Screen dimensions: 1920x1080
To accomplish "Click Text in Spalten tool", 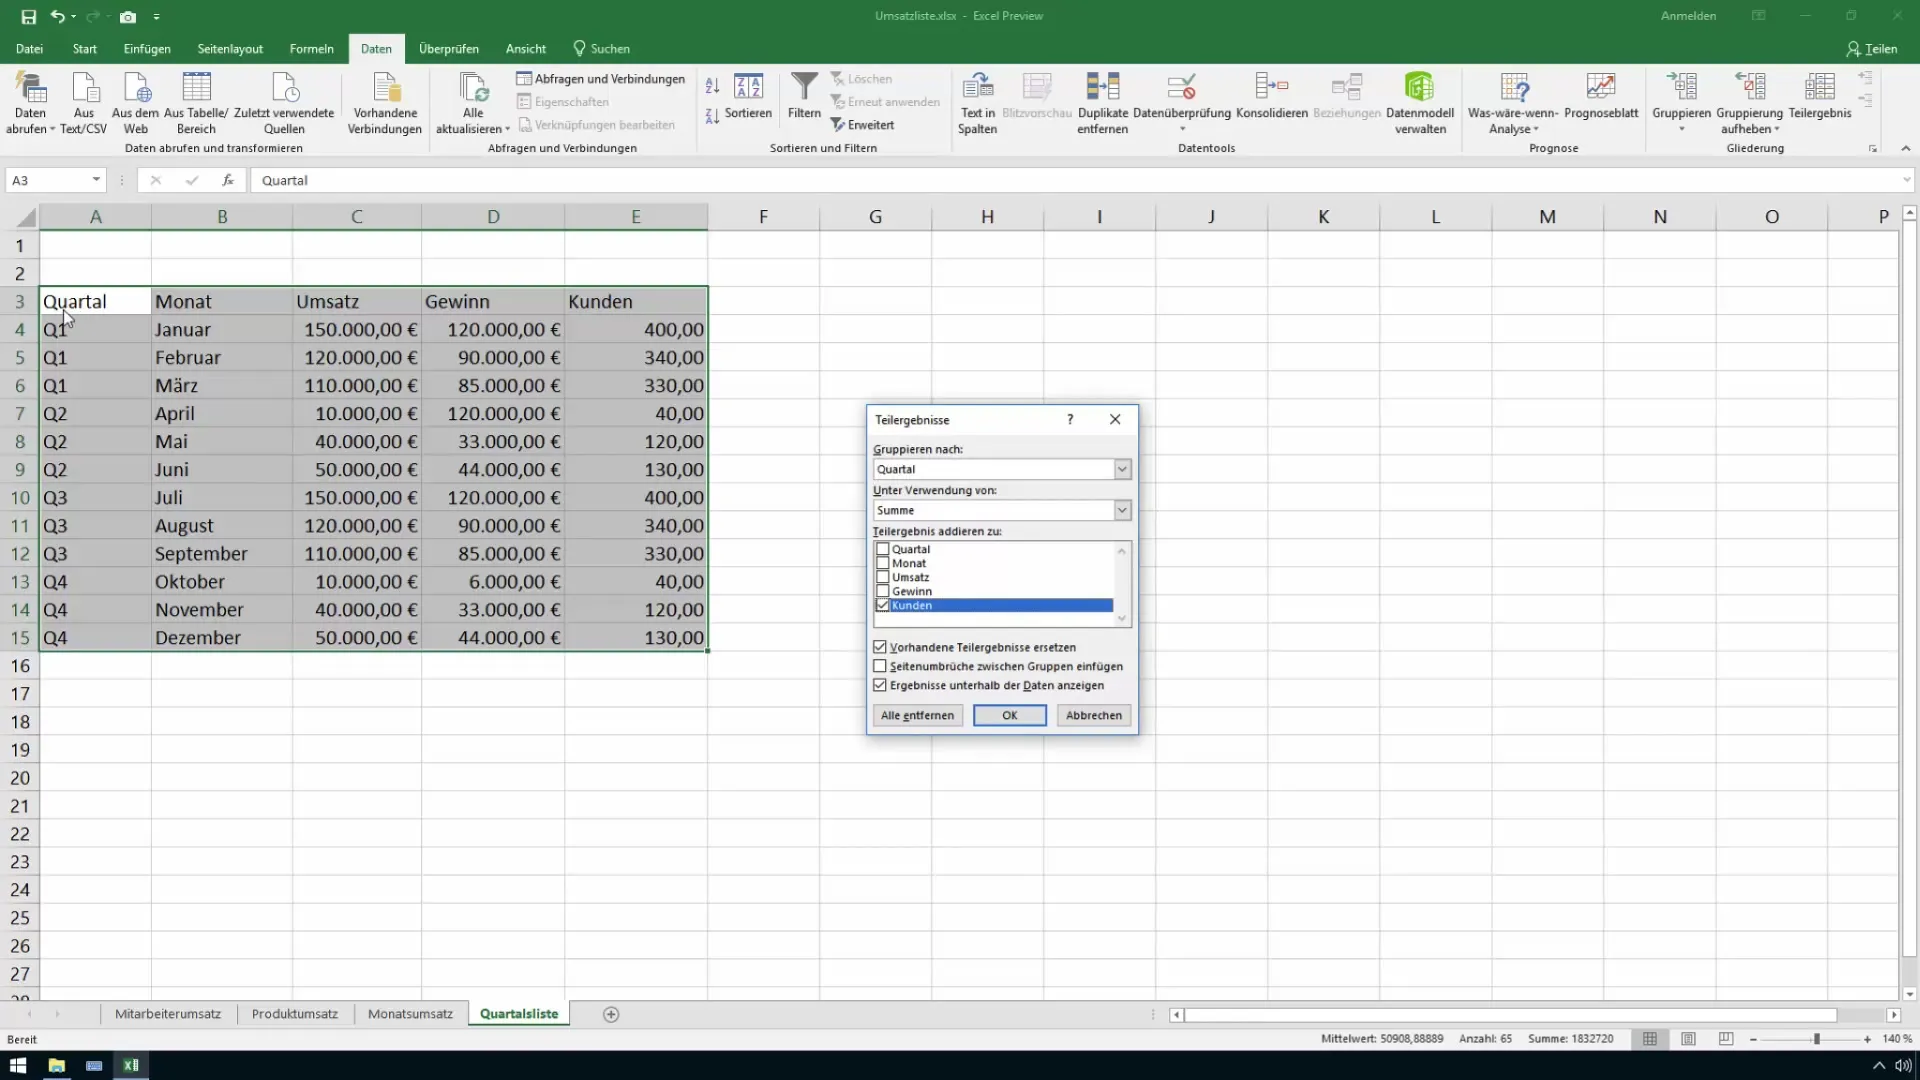I will pos(977,103).
